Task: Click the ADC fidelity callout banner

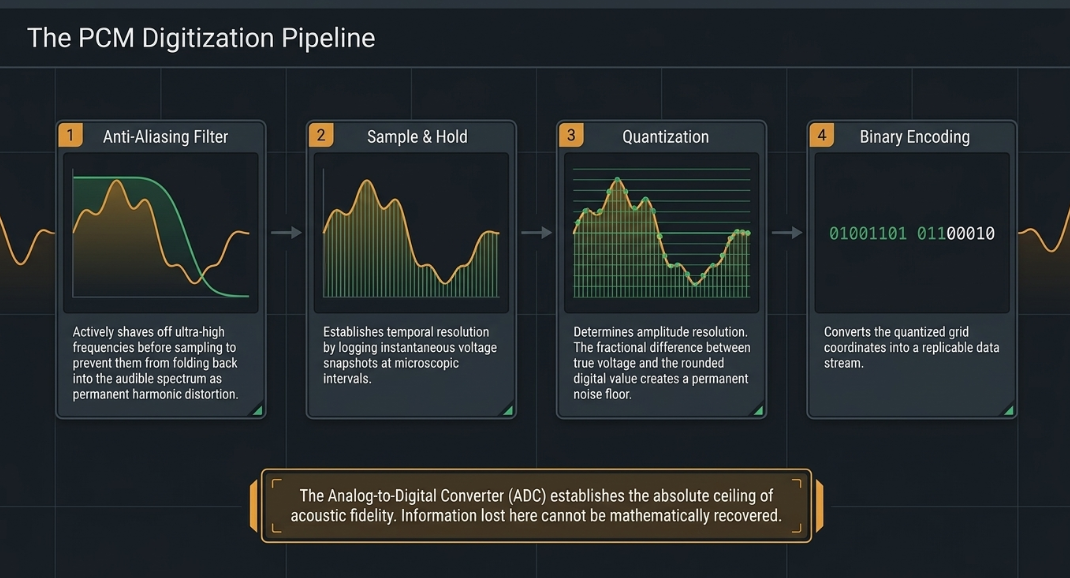Action: 536,506
